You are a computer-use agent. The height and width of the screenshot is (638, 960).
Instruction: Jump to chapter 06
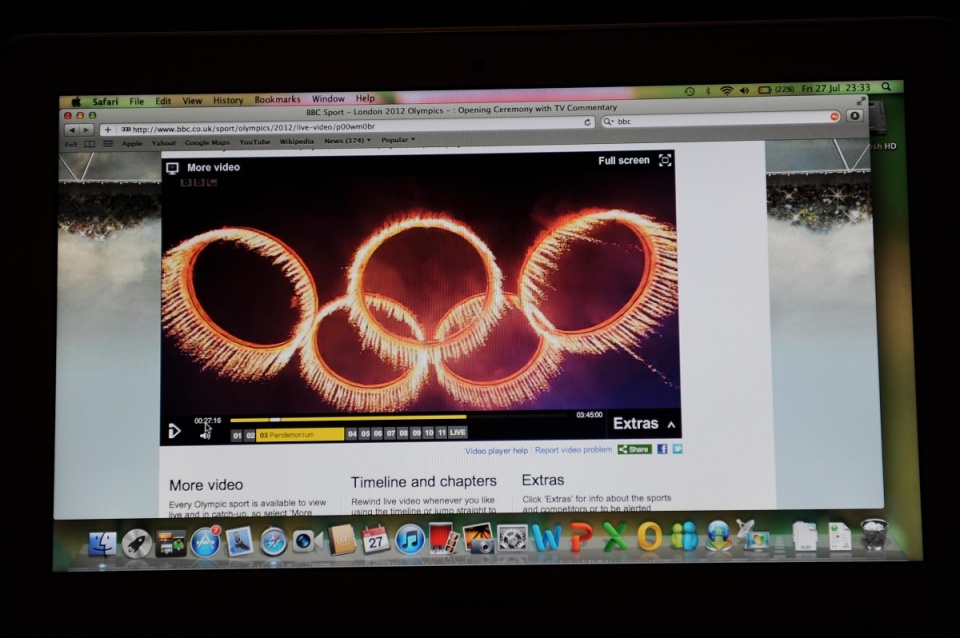[378, 433]
